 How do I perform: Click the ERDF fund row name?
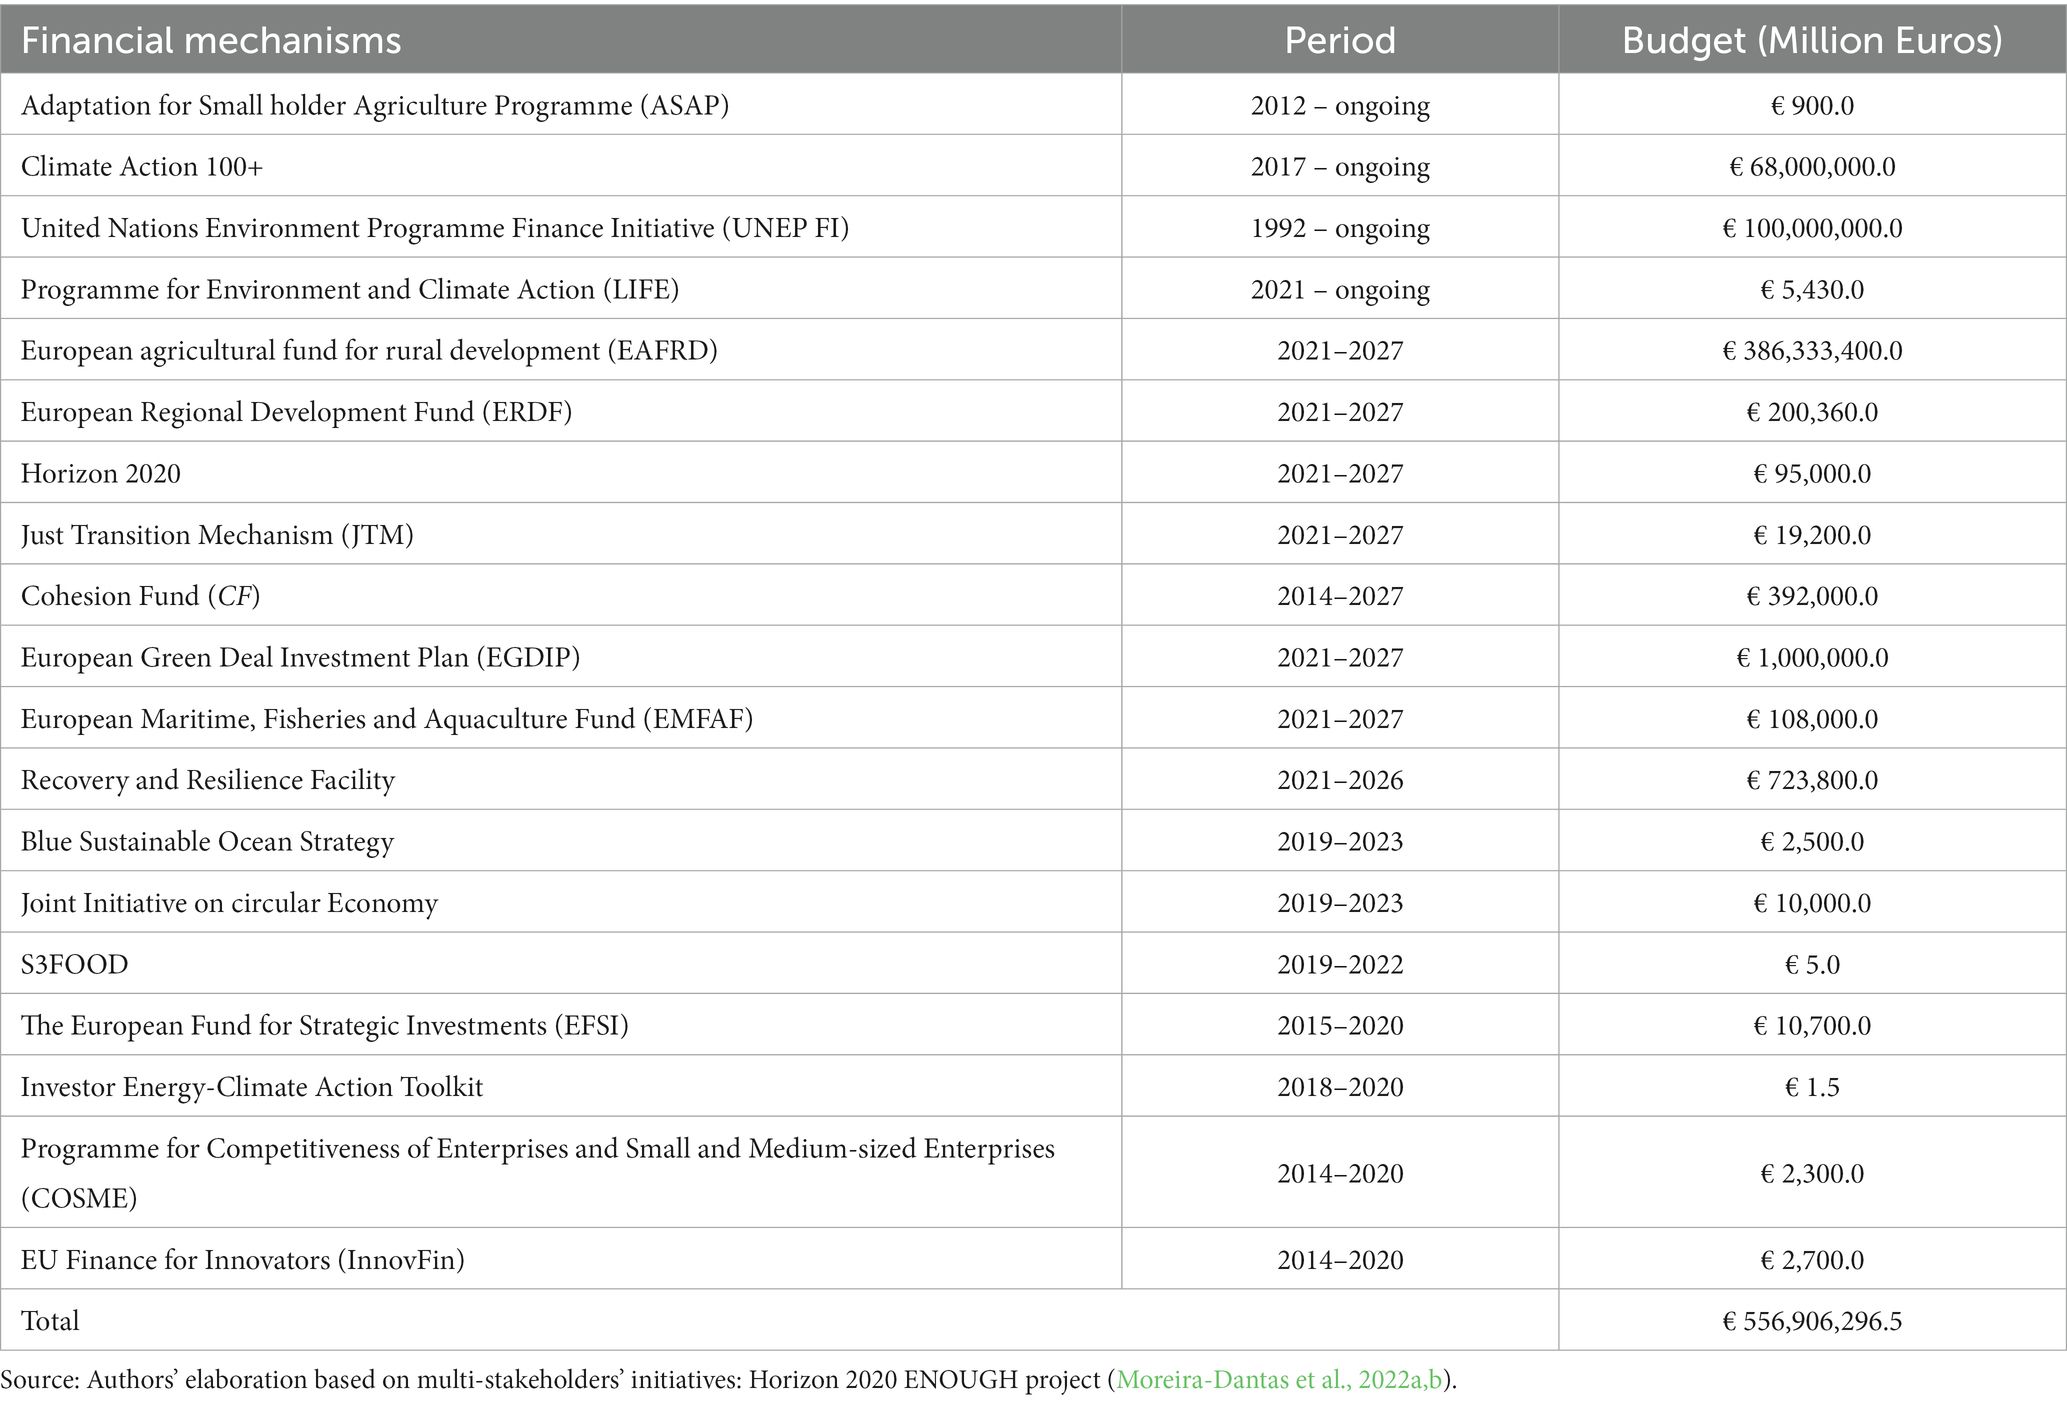[x=296, y=412]
